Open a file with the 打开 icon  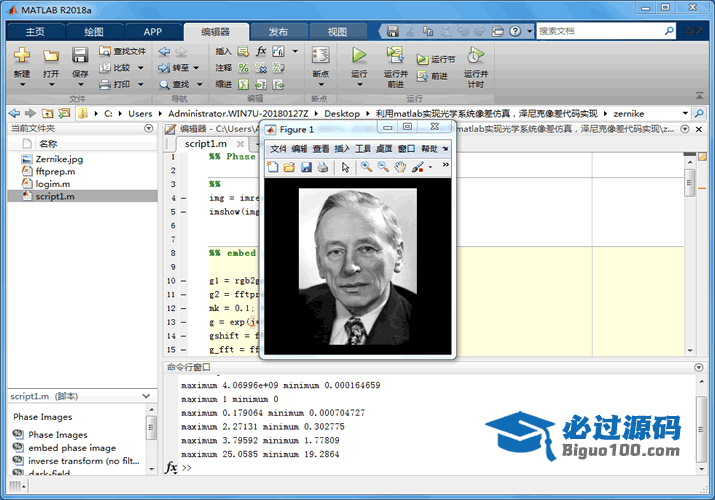pos(51,56)
